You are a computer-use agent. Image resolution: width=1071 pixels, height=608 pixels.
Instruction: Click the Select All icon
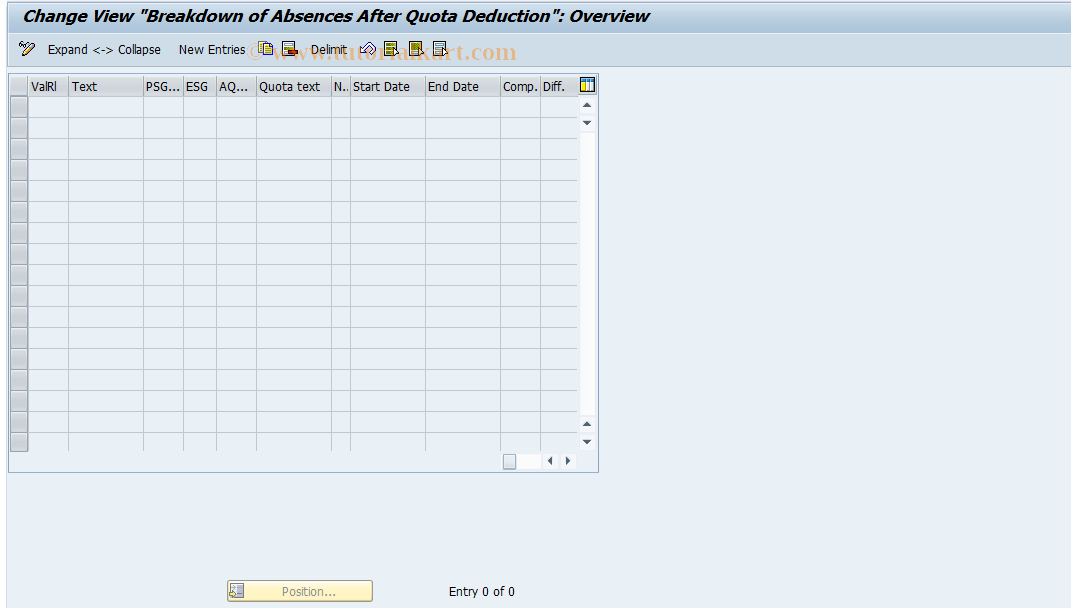[x=391, y=49]
